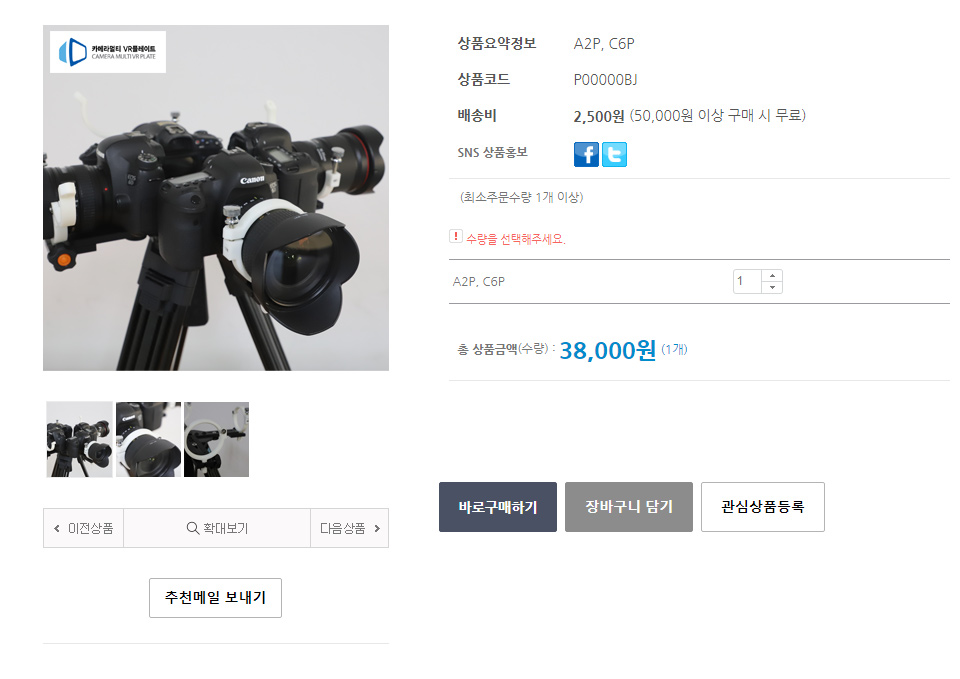The width and height of the screenshot is (960, 679).
Task: Click the A2P, C6P option row label
Action: [479, 282]
